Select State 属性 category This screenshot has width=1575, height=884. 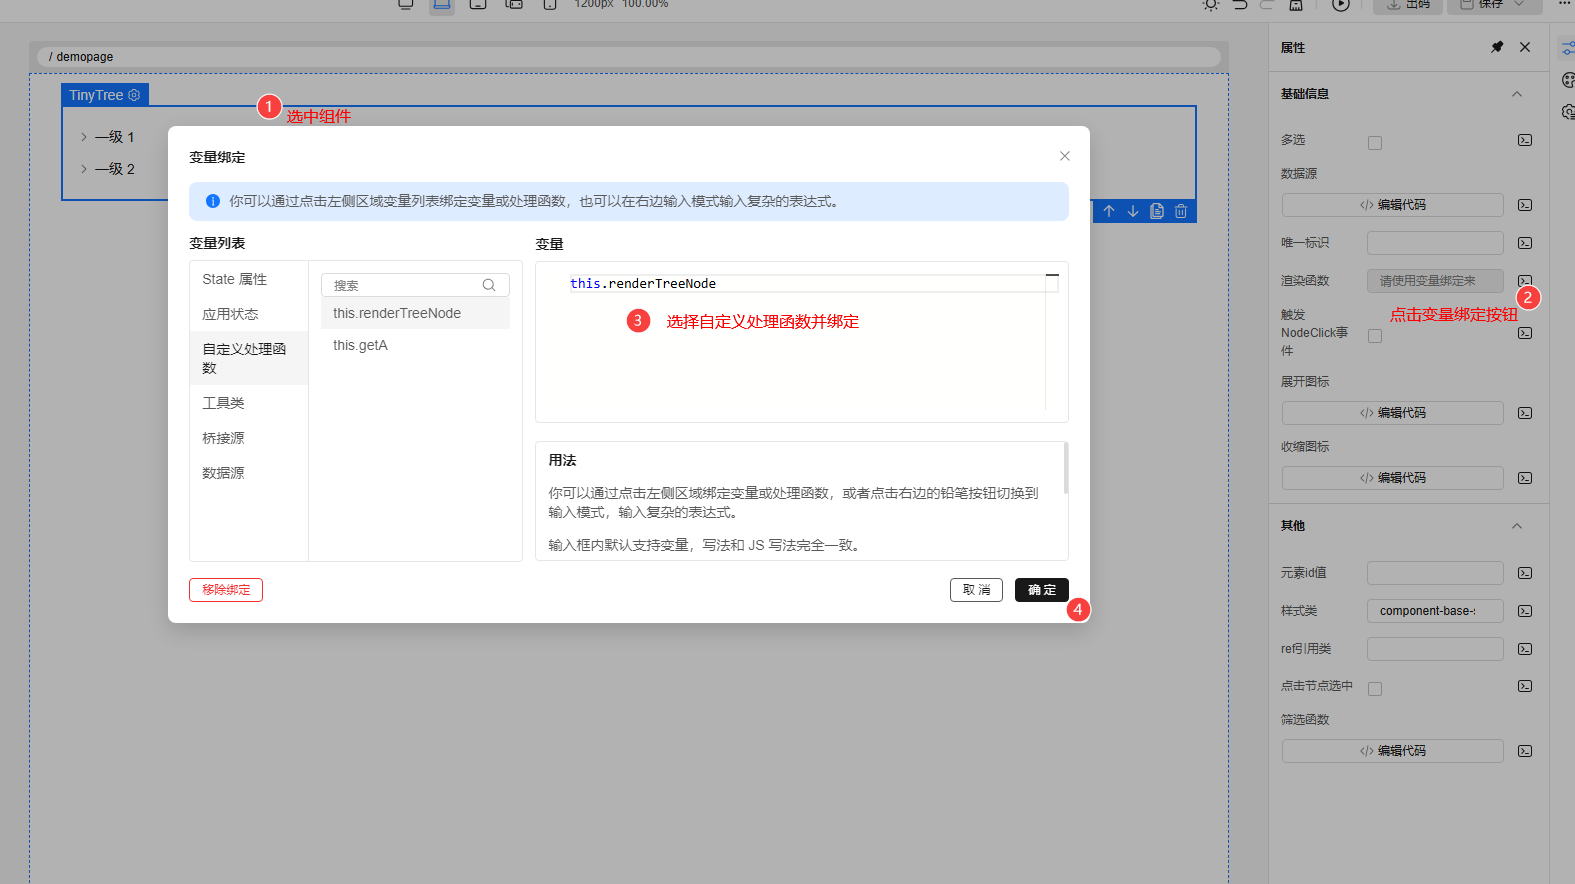pos(249,279)
